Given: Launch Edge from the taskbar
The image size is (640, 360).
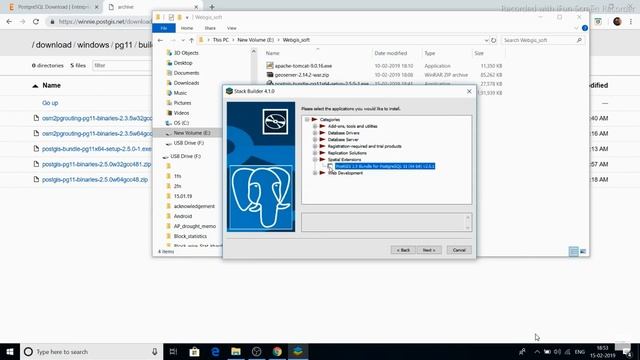Looking at the screenshot, I should (x=215, y=351).
